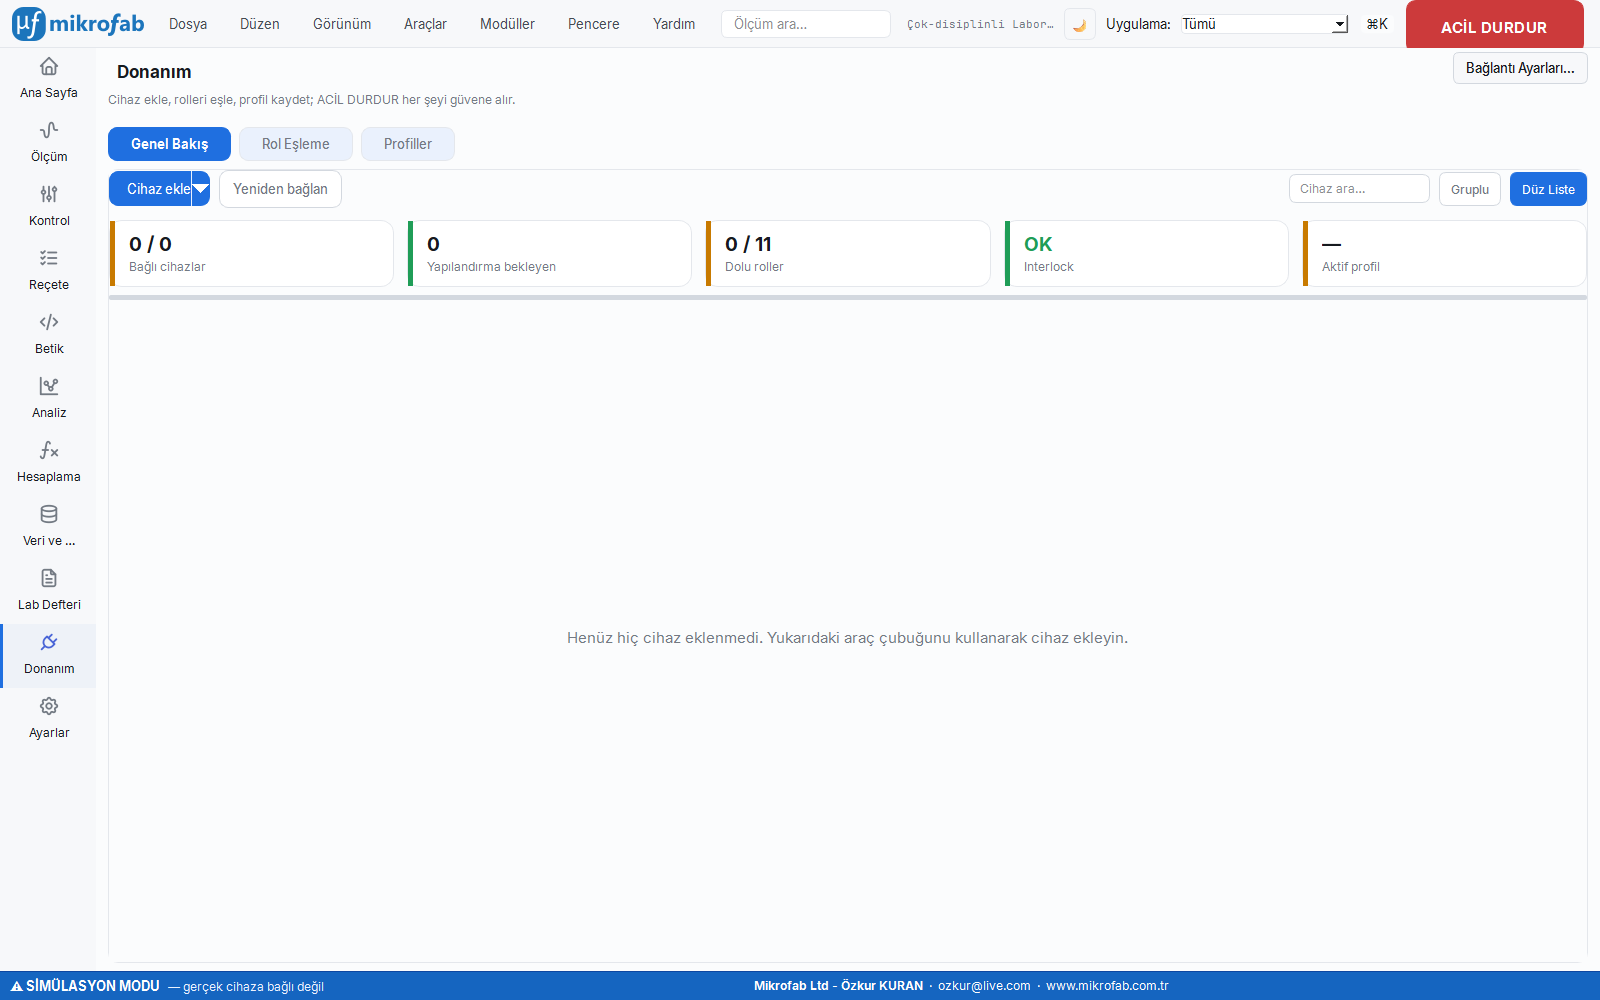Click the Mikrofab Ltd - Özkur KURAN text
The height and width of the screenshot is (1000, 1600).
[x=838, y=986]
